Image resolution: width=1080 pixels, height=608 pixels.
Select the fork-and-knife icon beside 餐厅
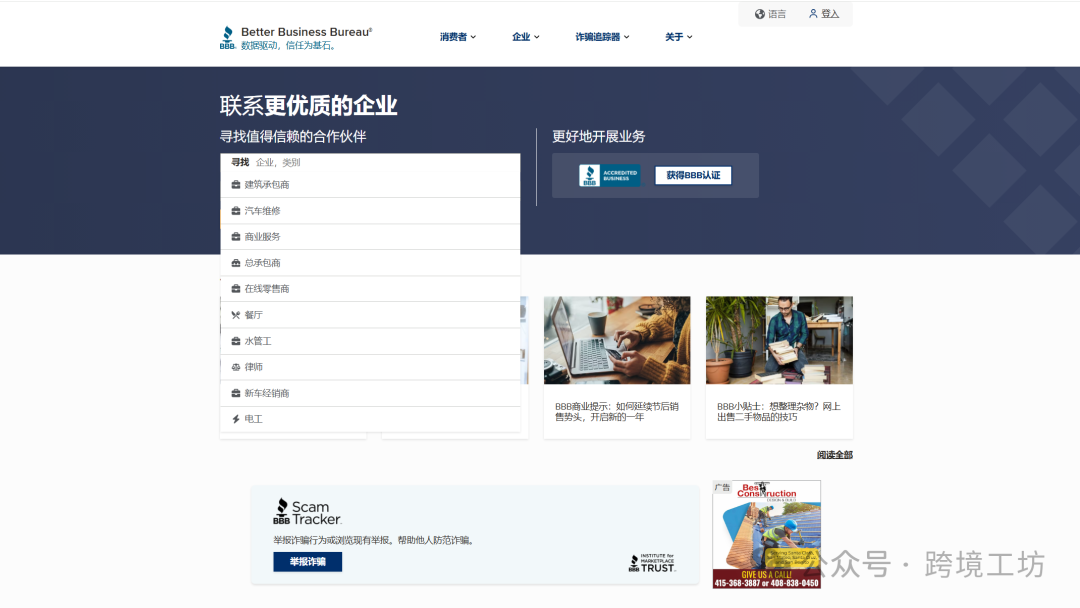(237, 314)
